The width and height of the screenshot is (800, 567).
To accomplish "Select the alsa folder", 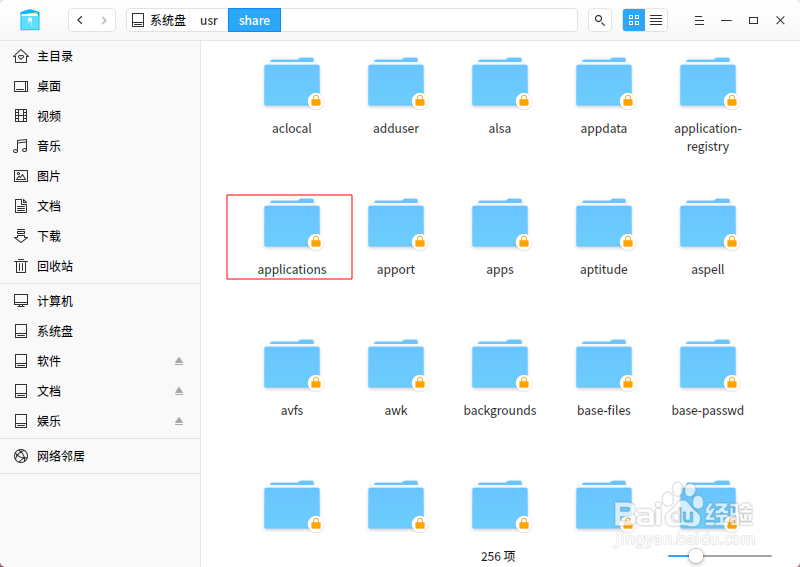I will click(x=500, y=96).
